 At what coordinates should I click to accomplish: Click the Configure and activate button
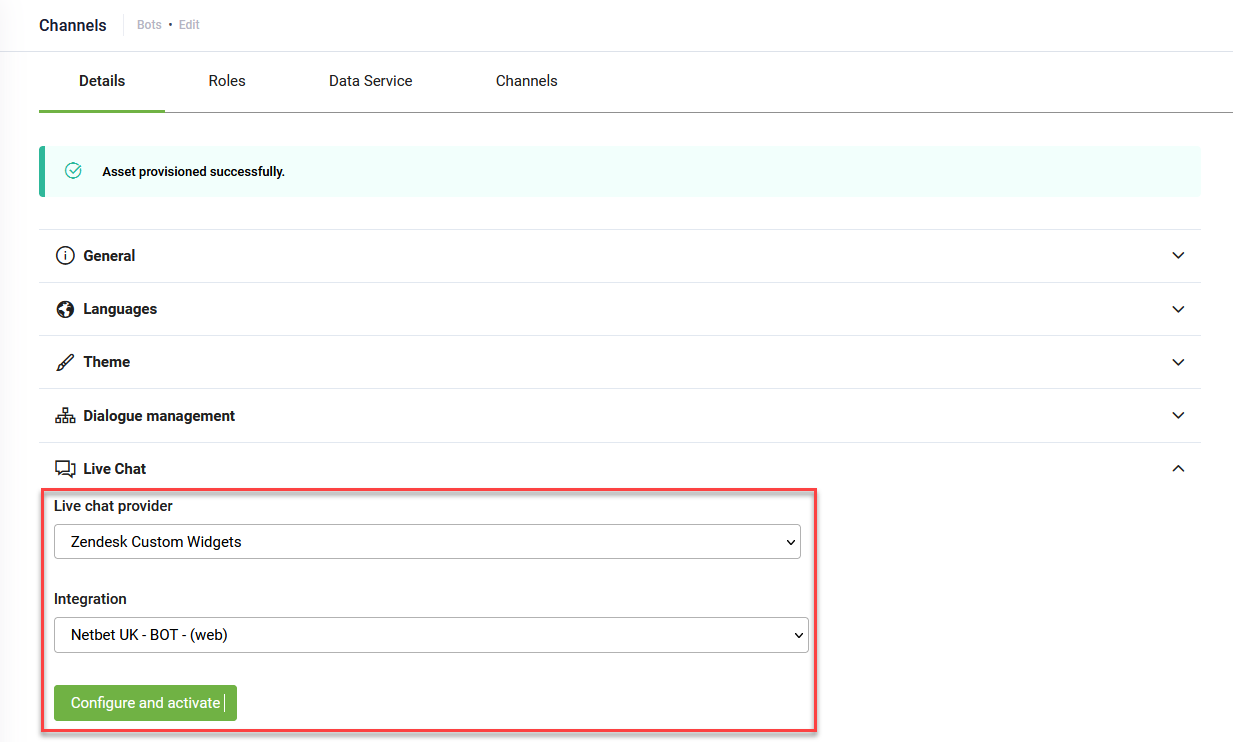click(x=146, y=703)
